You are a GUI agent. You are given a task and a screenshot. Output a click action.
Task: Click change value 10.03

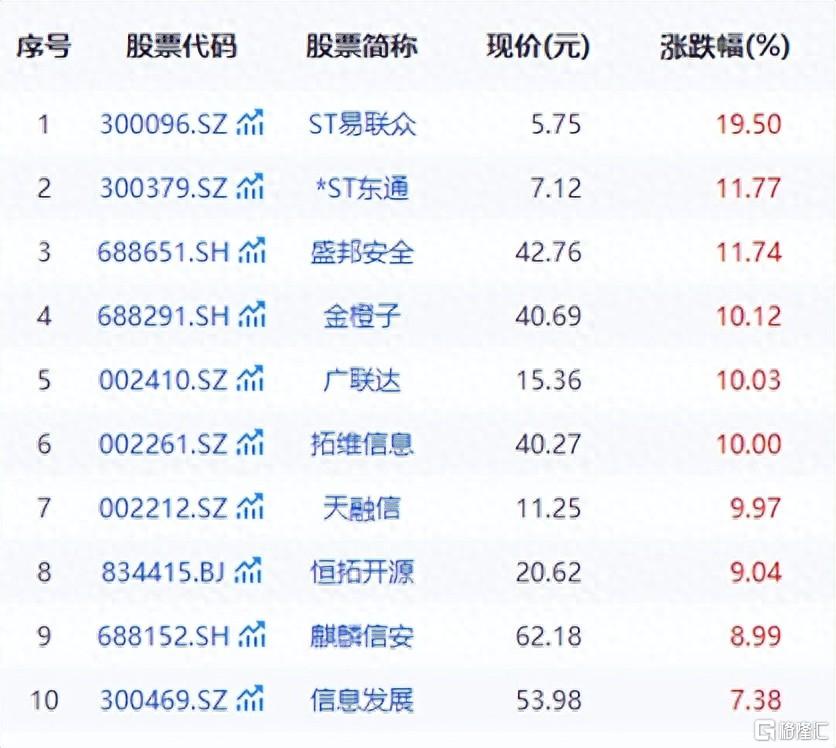coord(749,380)
